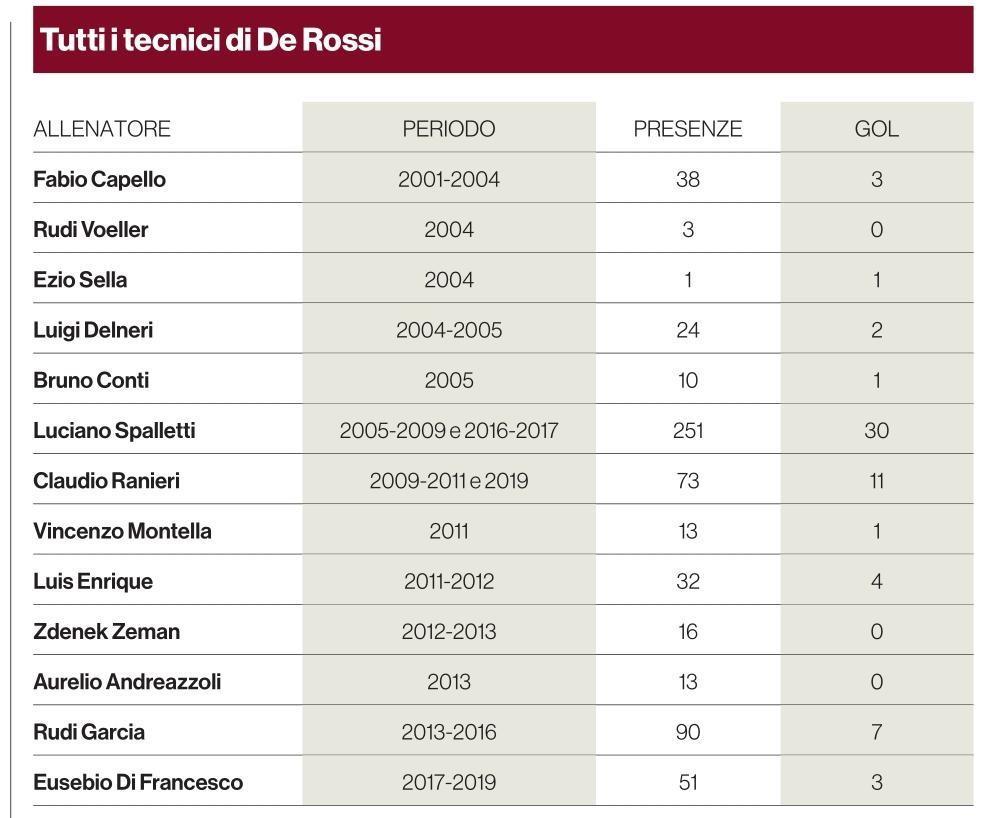Click Luciano Spalletti's 251 appearances cell
This screenshot has height=818, width=996.
pos(688,431)
